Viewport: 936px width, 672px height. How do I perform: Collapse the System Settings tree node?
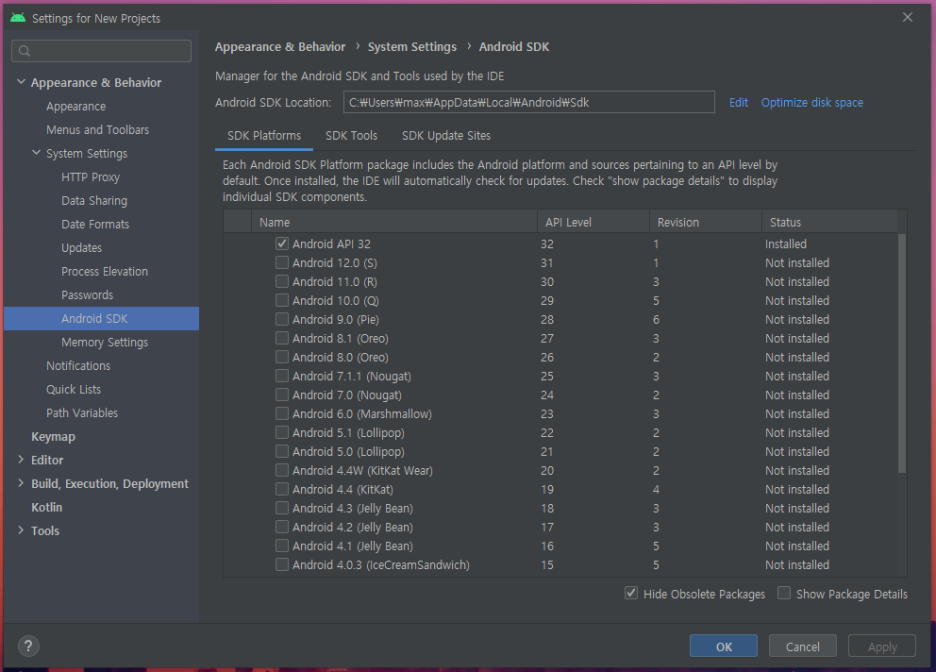36,153
